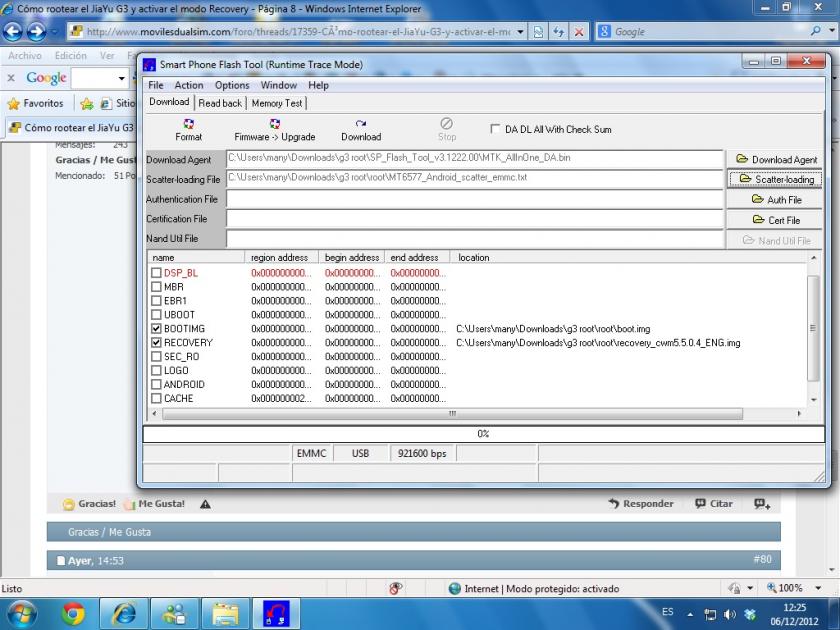Click the Authentication File input field
Viewport: 840px width, 630px height.
click(475, 199)
